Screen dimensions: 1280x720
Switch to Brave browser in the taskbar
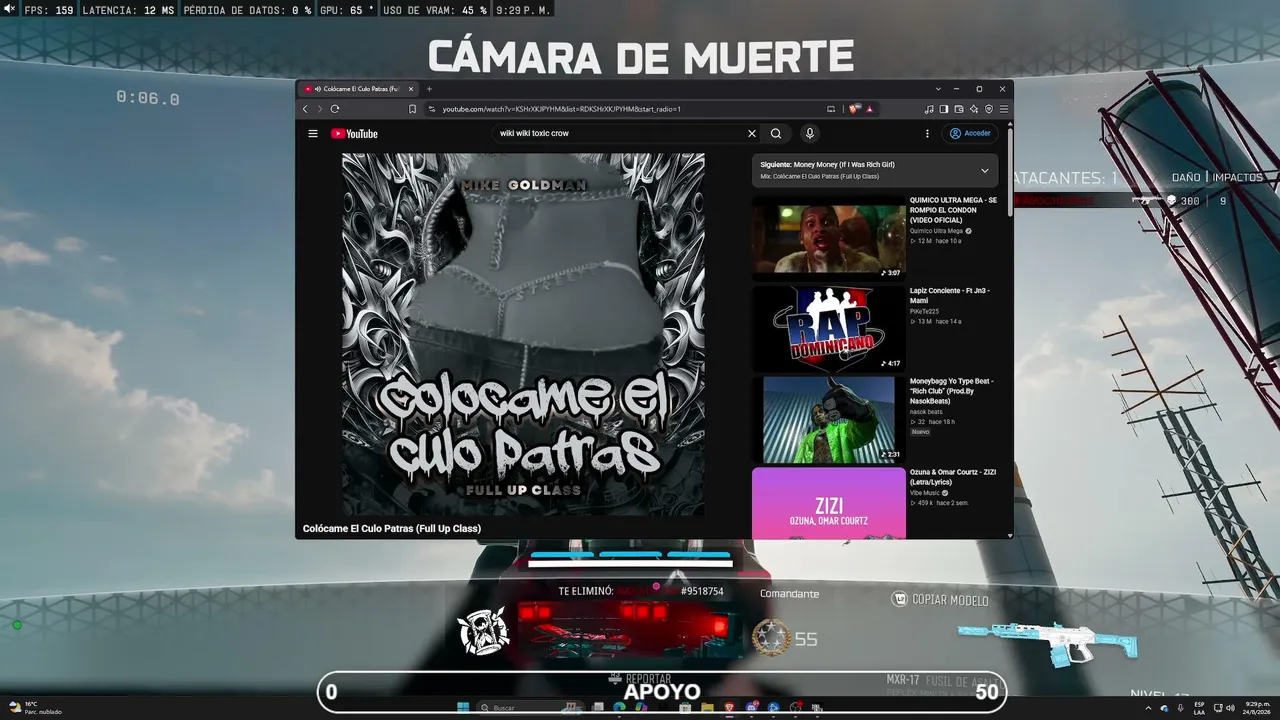[729, 708]
